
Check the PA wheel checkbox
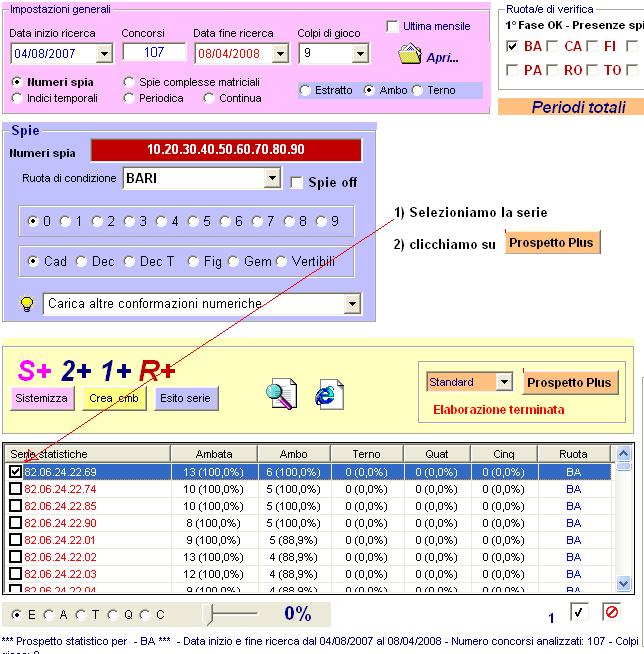pos(512,70)
